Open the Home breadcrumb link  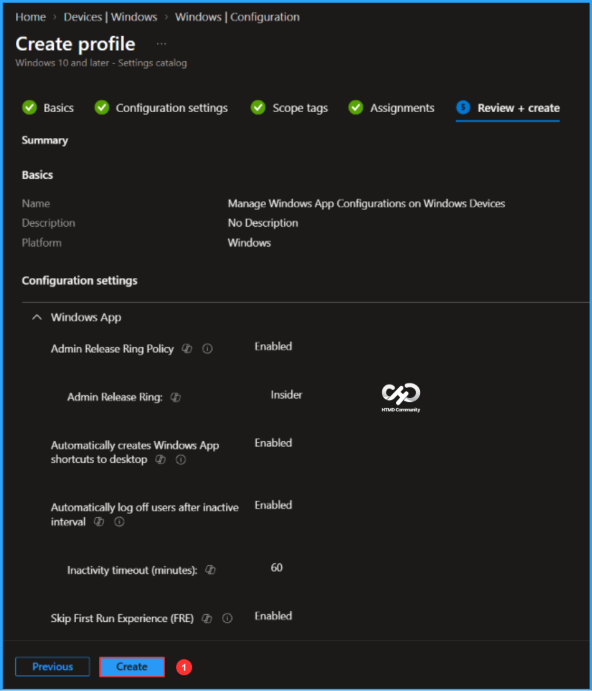click(30, 17)
